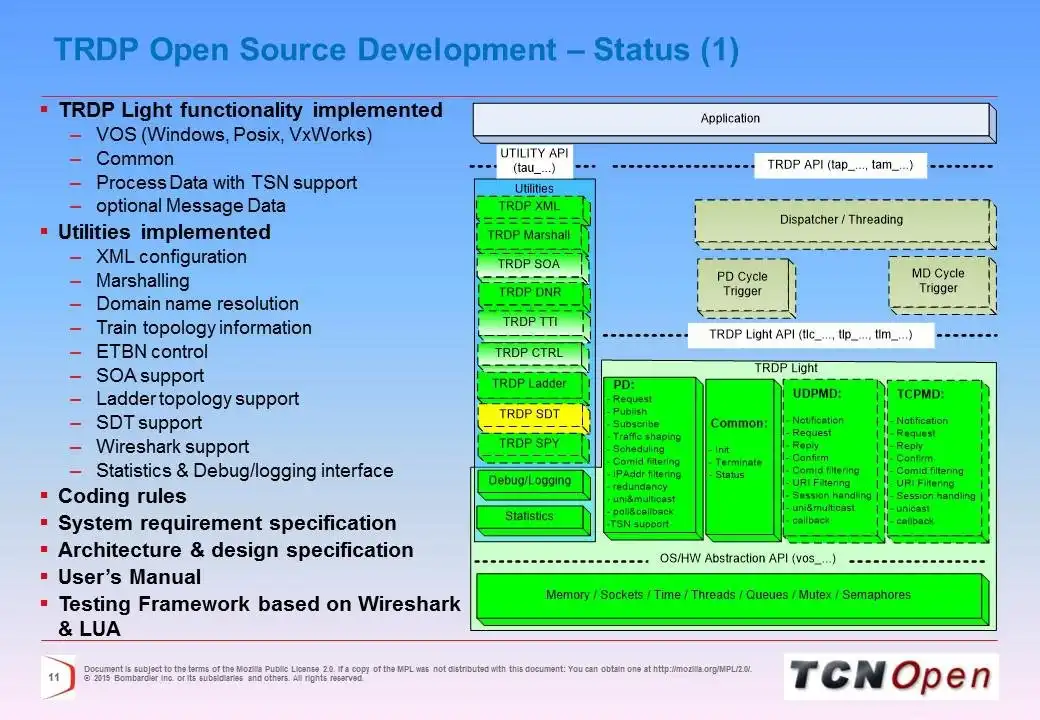Select the TRDP XML utility block
The image size is (1040, 720).
(530, 206)
